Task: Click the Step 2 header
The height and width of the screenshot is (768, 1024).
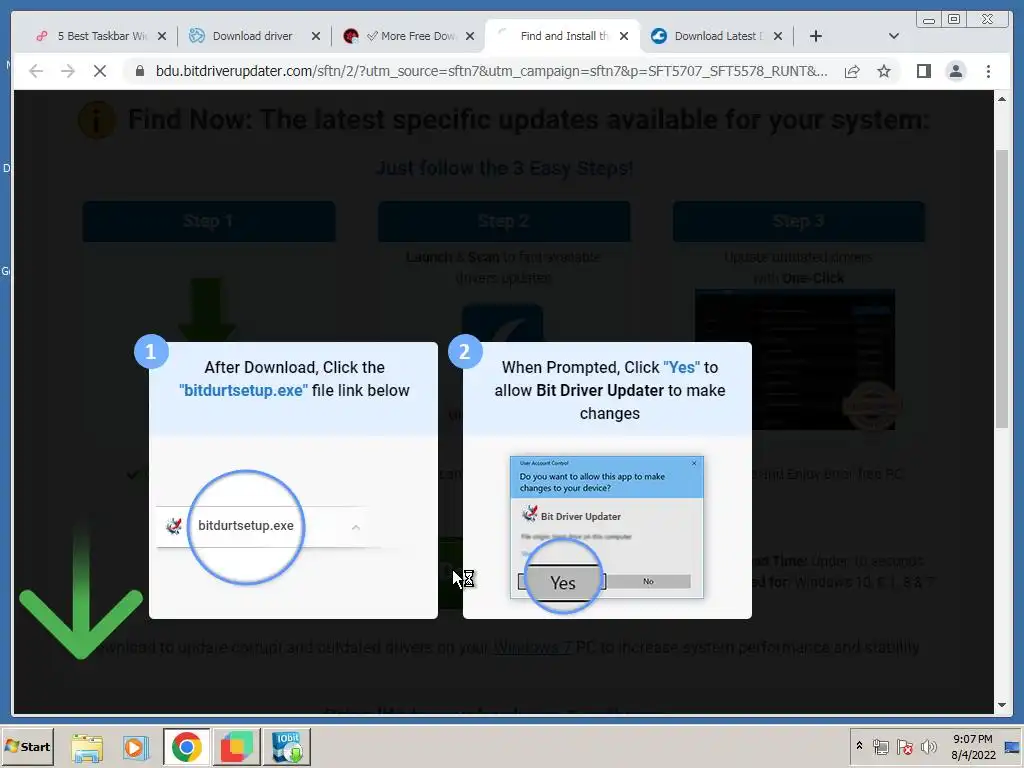Action: coord(504,221)
